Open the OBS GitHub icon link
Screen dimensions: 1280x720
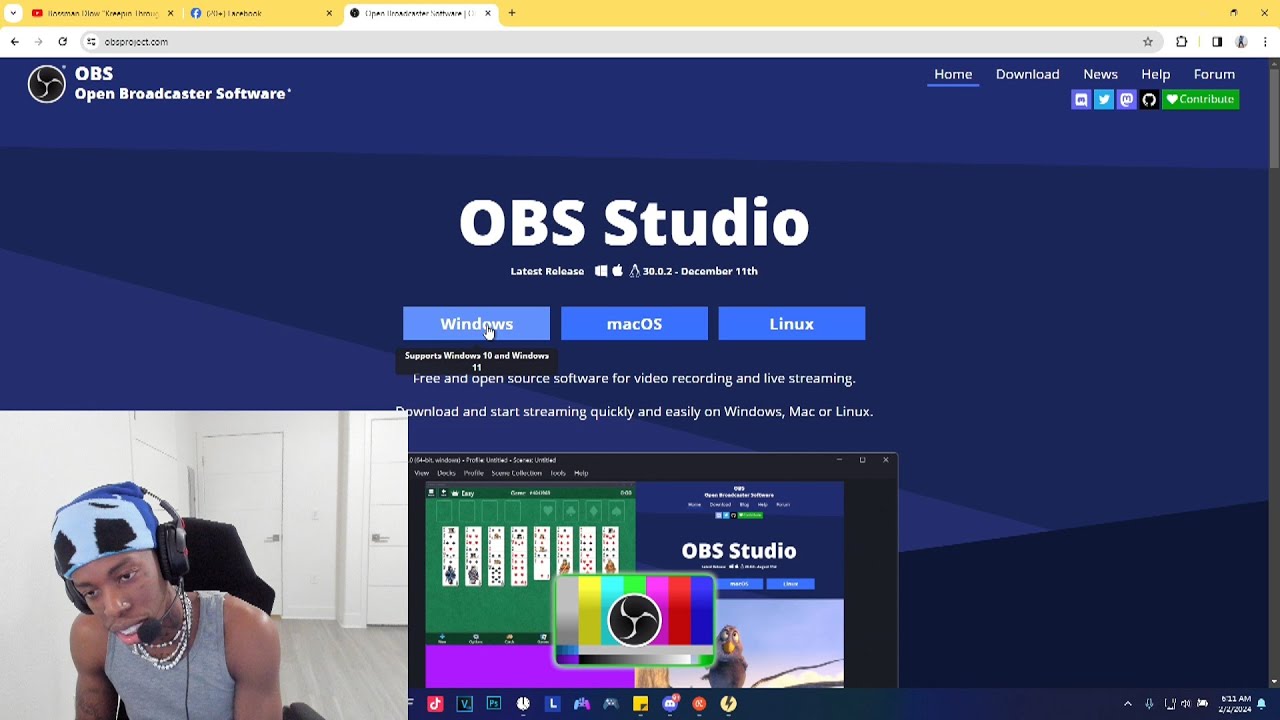coord(1149,99)
